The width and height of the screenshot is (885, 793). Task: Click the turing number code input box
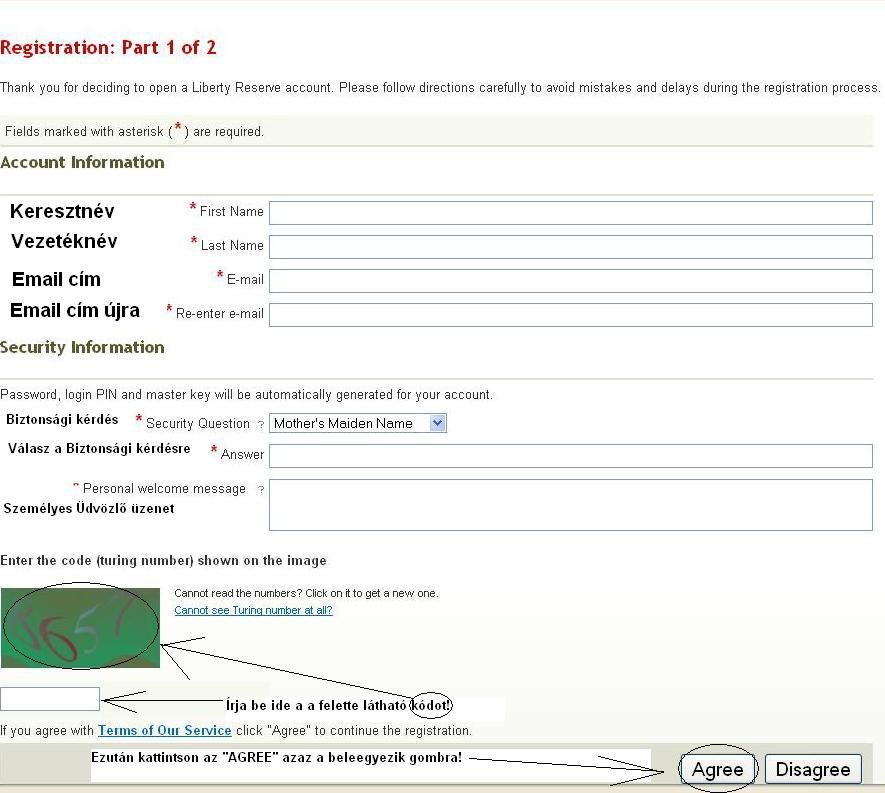point(50,699)
